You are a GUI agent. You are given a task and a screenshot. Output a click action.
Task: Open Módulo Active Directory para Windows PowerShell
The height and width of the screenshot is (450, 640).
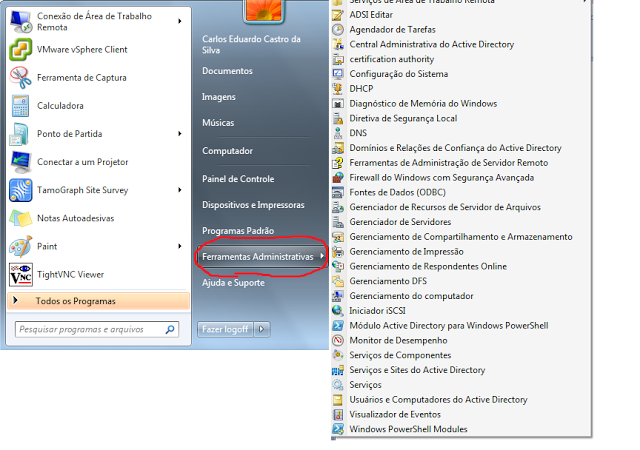pyautogui.click(x=449, y=325)
